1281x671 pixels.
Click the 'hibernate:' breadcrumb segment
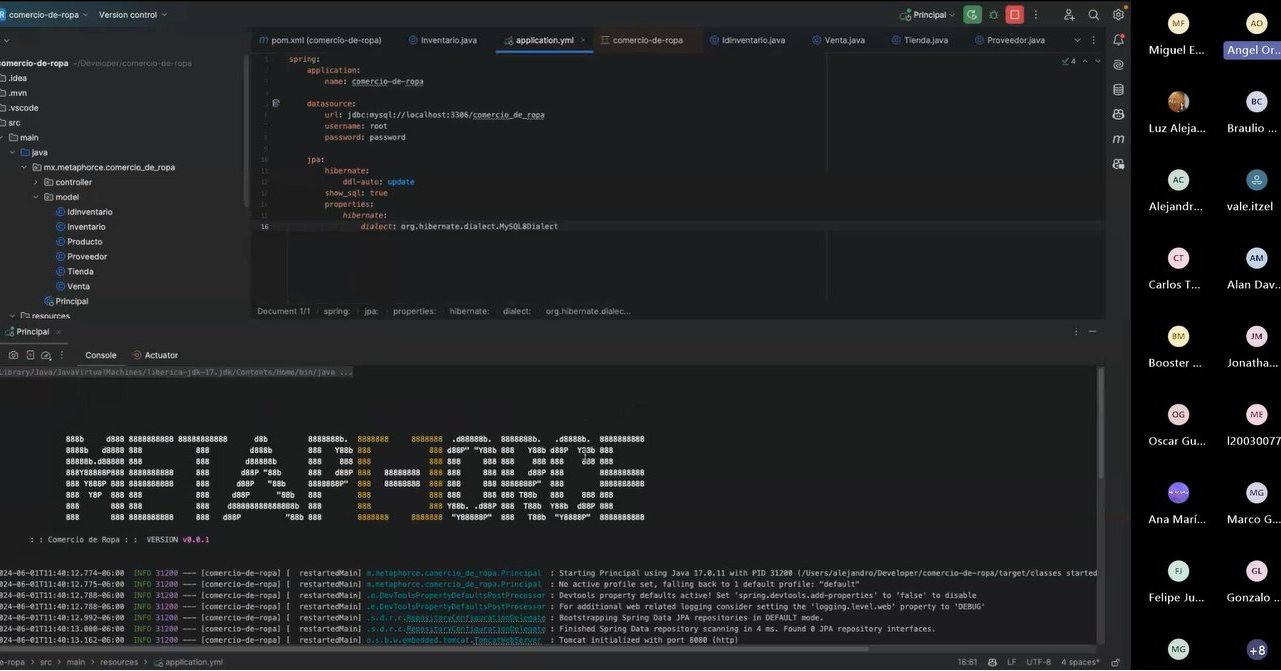468,311
